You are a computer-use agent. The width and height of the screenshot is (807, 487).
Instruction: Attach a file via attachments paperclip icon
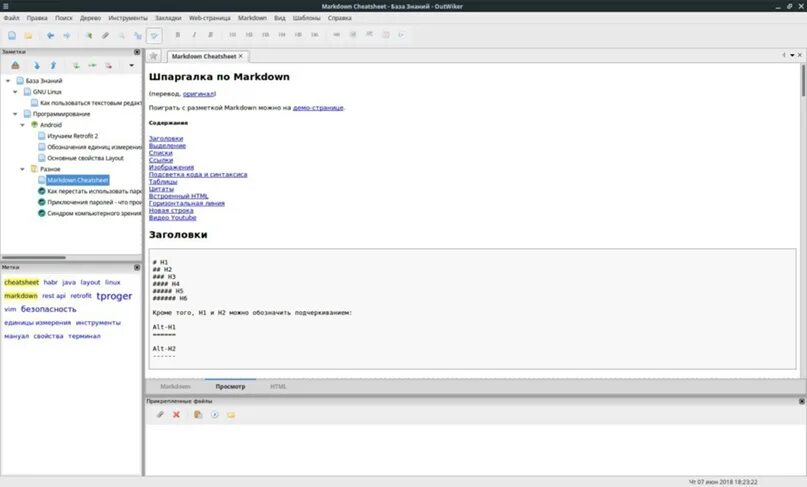point(160,415)
